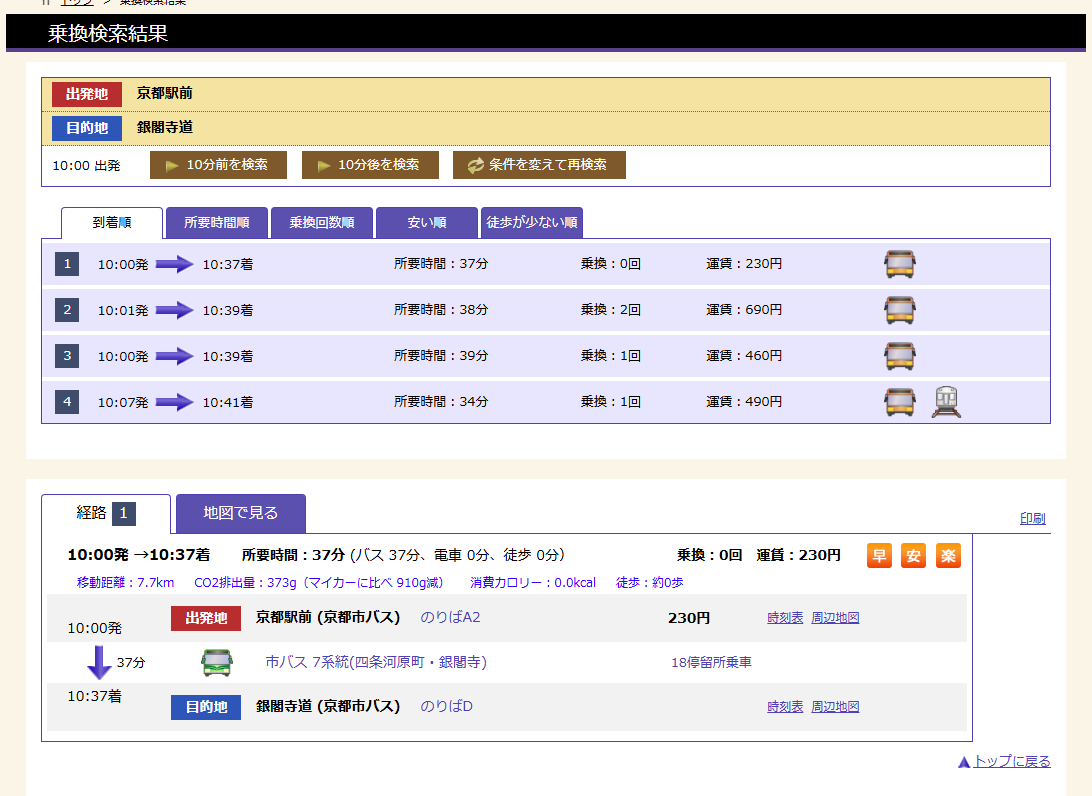Click the bus icon in route 2 row
This screenshot has width=1092, height=796.
899,310
